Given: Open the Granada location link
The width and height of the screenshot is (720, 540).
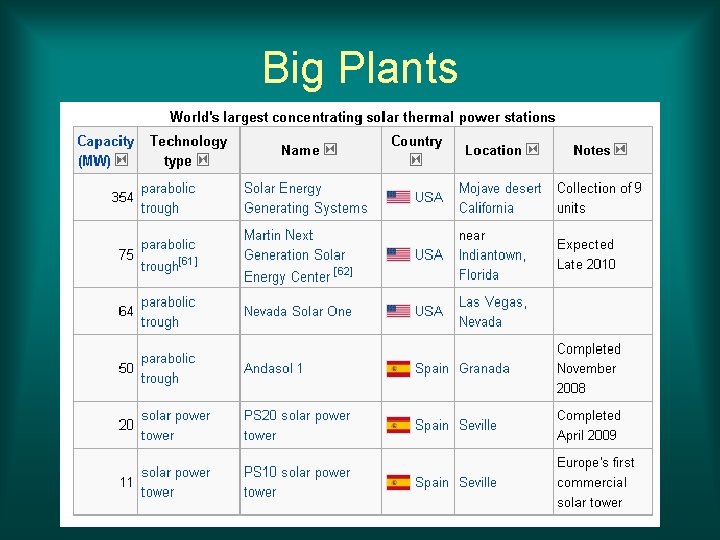Looking at the screenshot, I should (x=484, y=368).
